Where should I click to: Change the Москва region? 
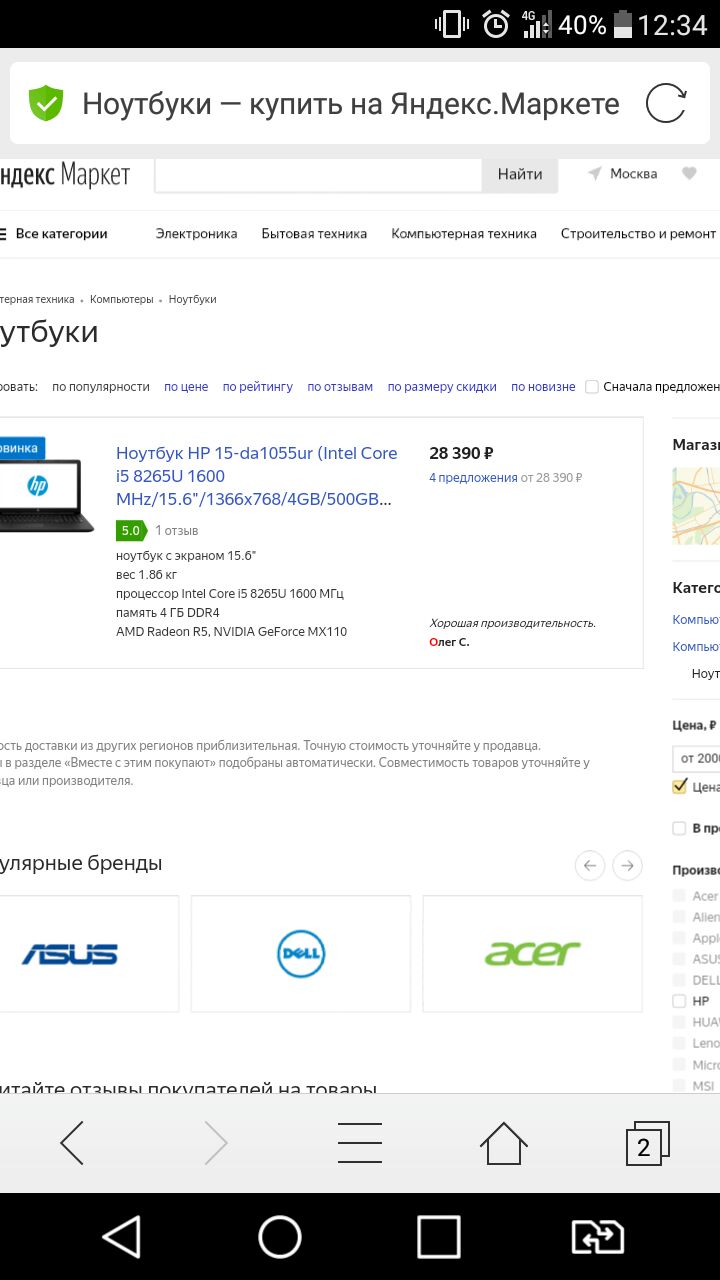click(633, 174)
